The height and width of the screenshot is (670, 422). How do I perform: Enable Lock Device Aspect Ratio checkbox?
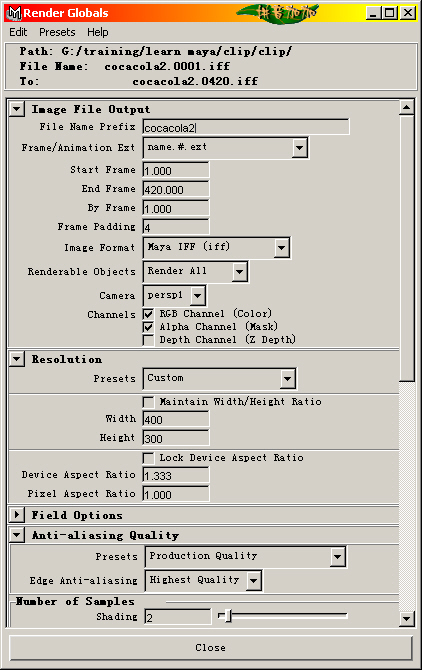tap(148, 458)
